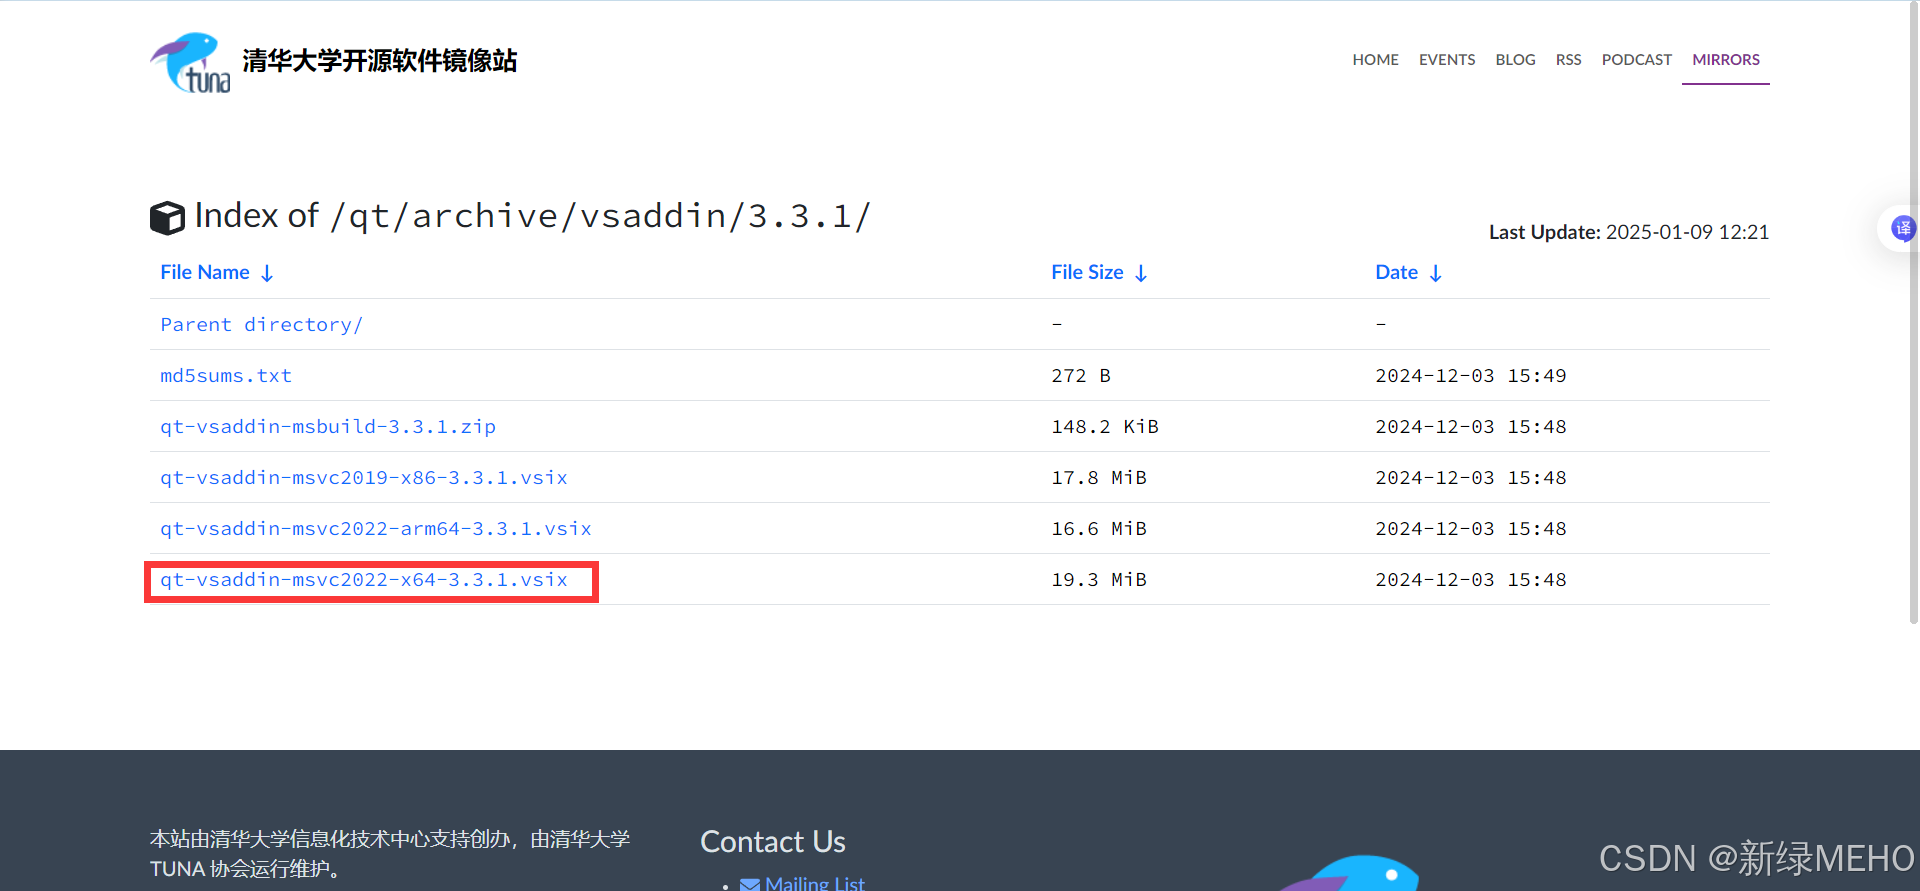The width and height of the screenshot is (1920, 891).
Task: Go to the BLOG page
Action: coord(1515,60)
